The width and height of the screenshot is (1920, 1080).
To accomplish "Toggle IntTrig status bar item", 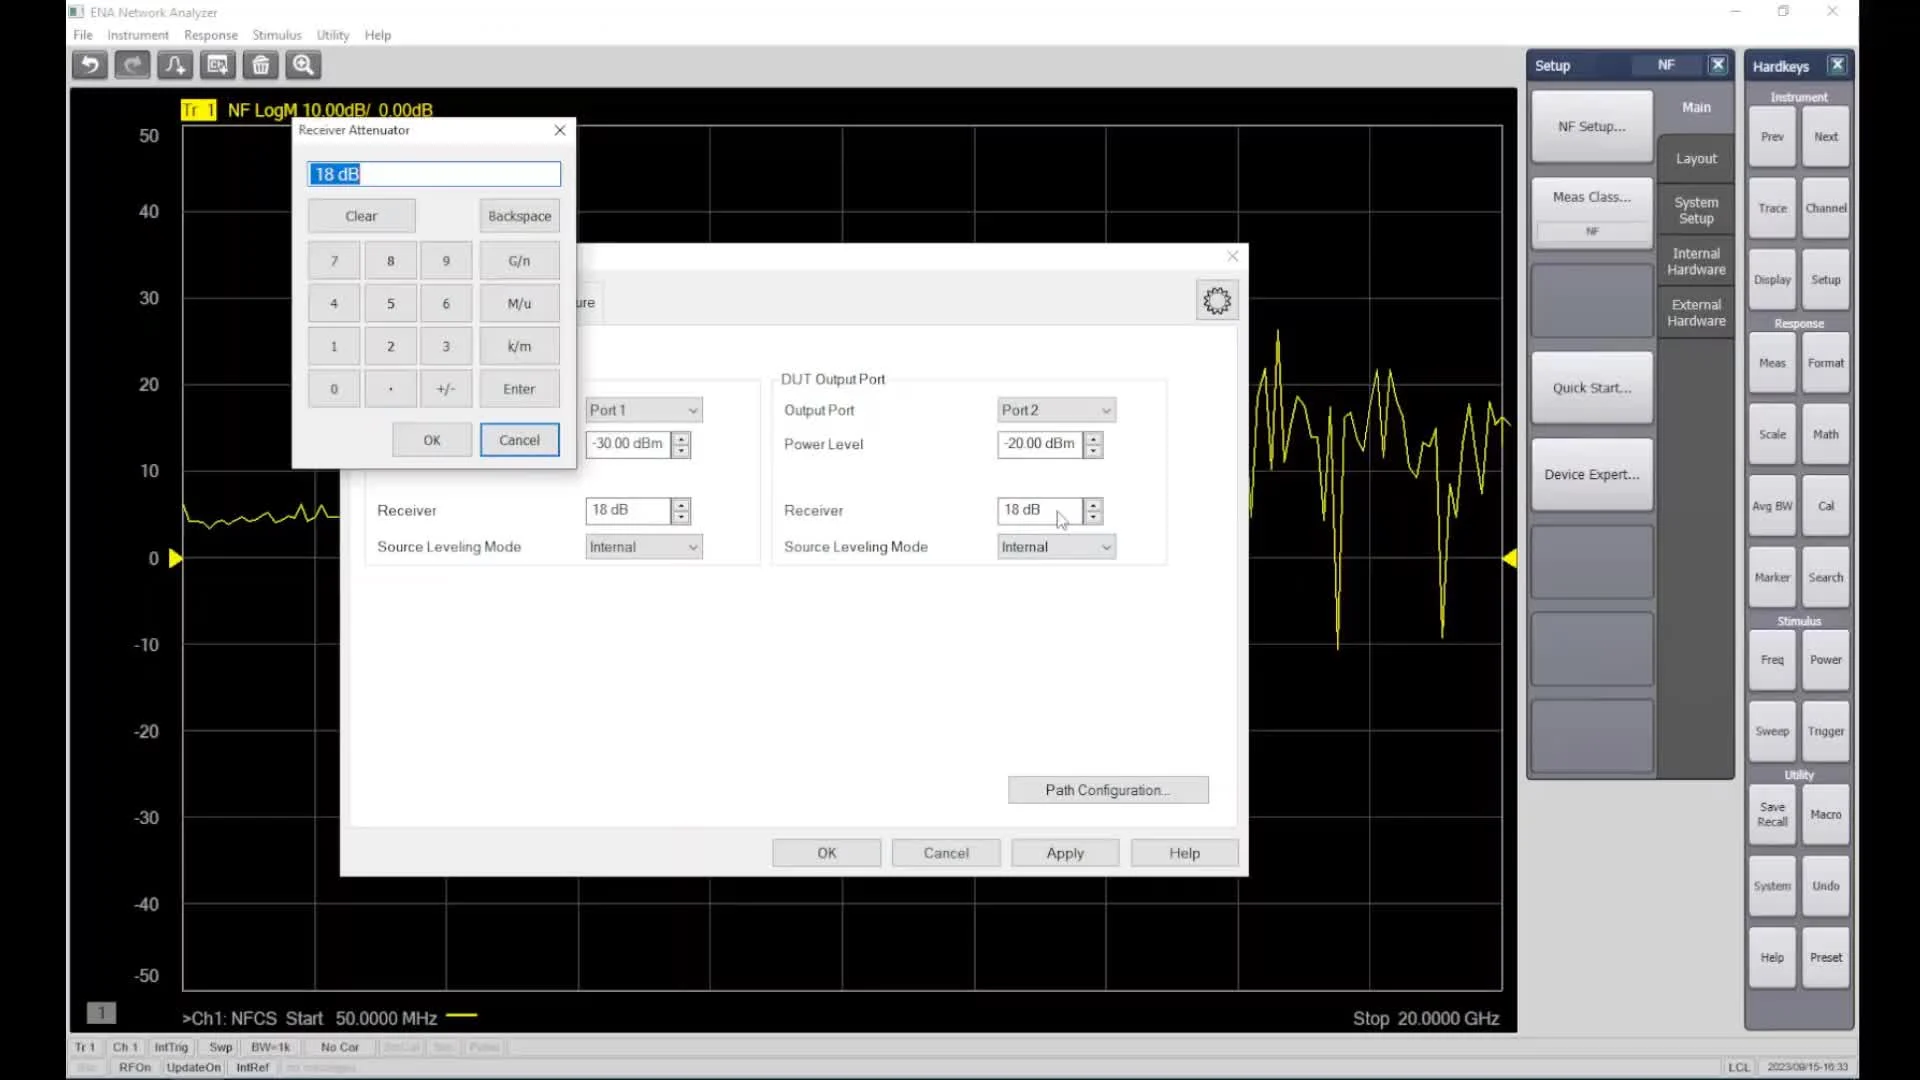I will pos(171,1047).
